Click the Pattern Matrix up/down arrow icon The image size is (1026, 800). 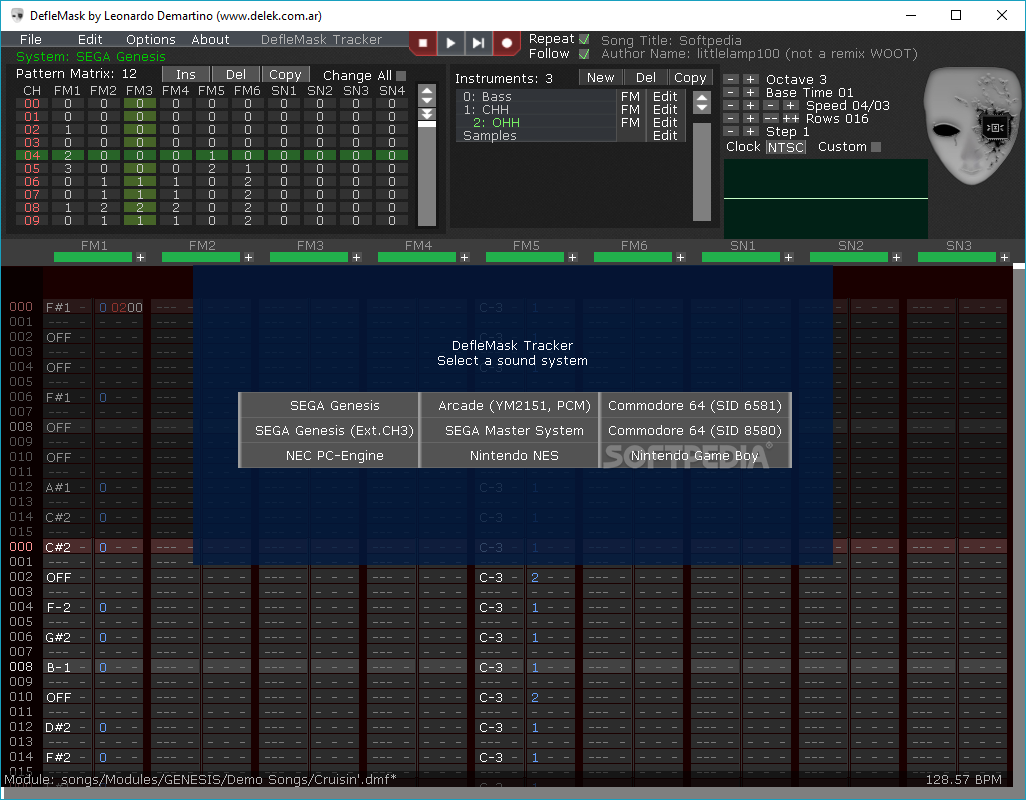[x=427, y=96]
